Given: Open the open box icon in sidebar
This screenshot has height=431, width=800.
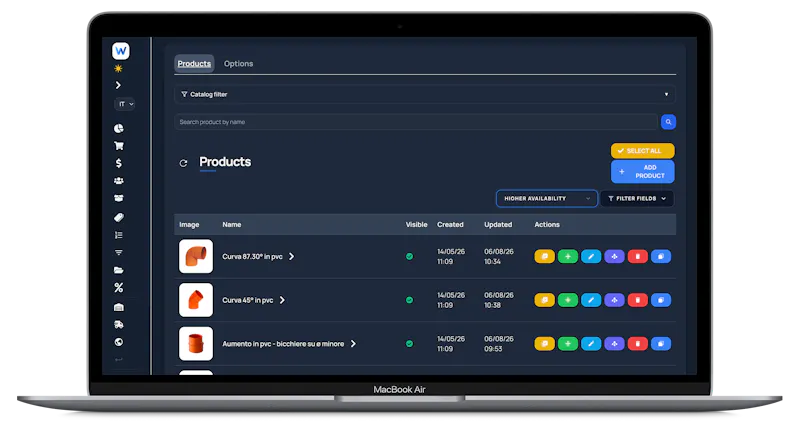Looking at the screenshot, I should [x=119, y=198].
